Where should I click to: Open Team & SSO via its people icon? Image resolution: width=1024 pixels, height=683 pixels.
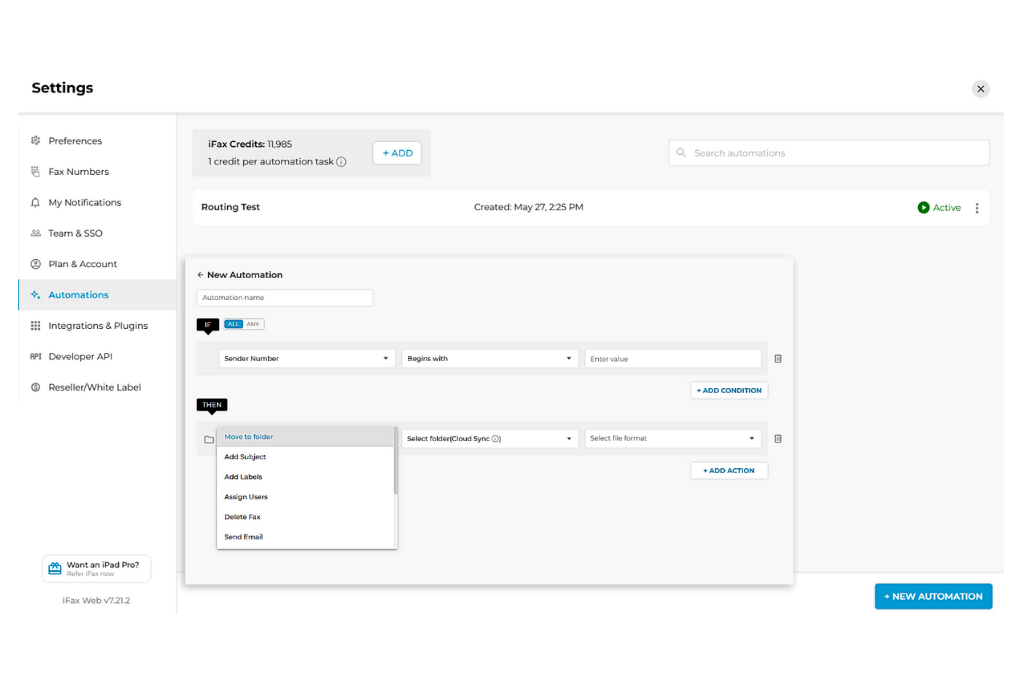pos(36,233)
